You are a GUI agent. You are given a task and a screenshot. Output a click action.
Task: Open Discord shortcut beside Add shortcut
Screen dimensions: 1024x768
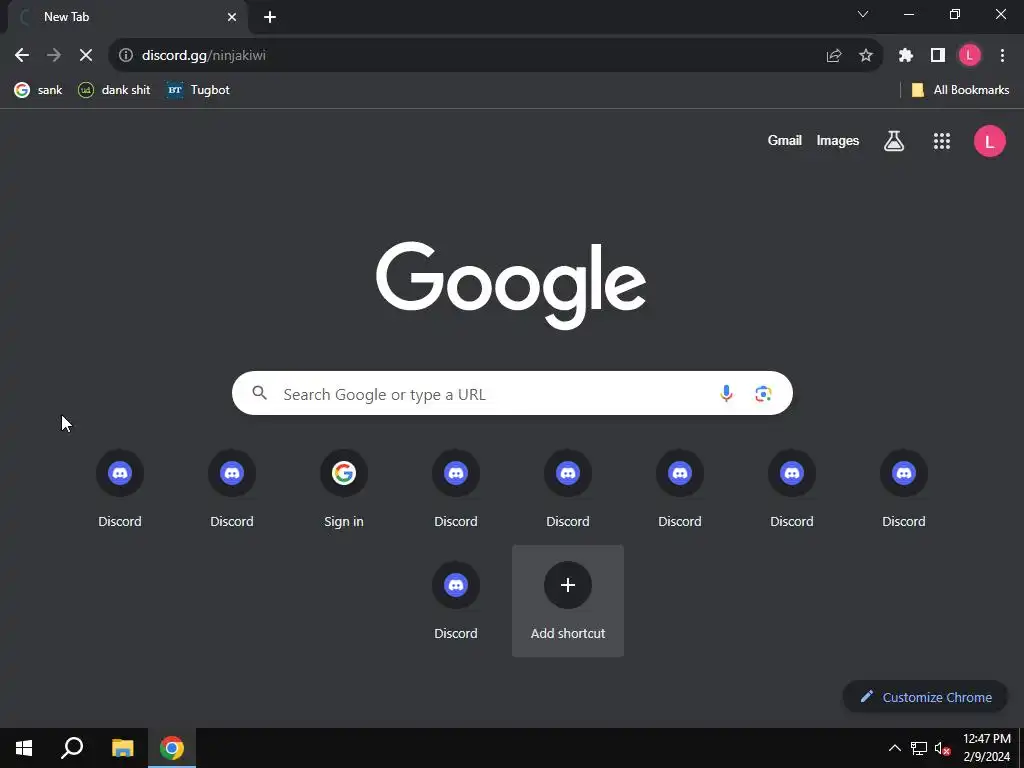pyautogui.click(x=456, y=601)
